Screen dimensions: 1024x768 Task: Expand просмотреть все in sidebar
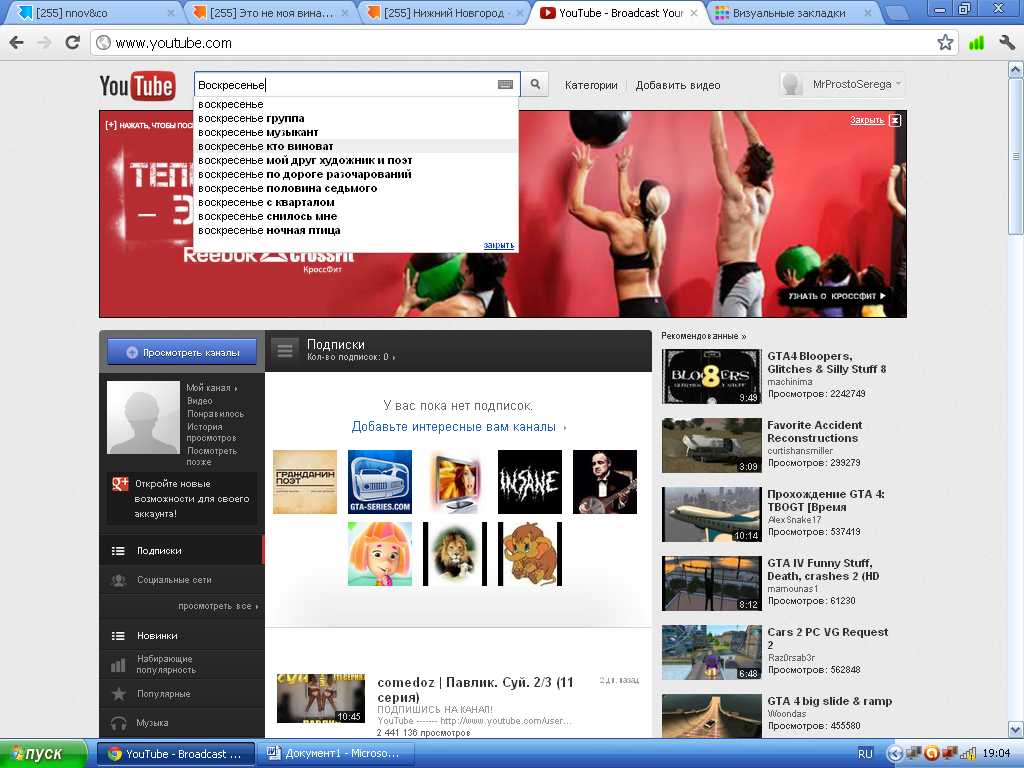[218, 606]
